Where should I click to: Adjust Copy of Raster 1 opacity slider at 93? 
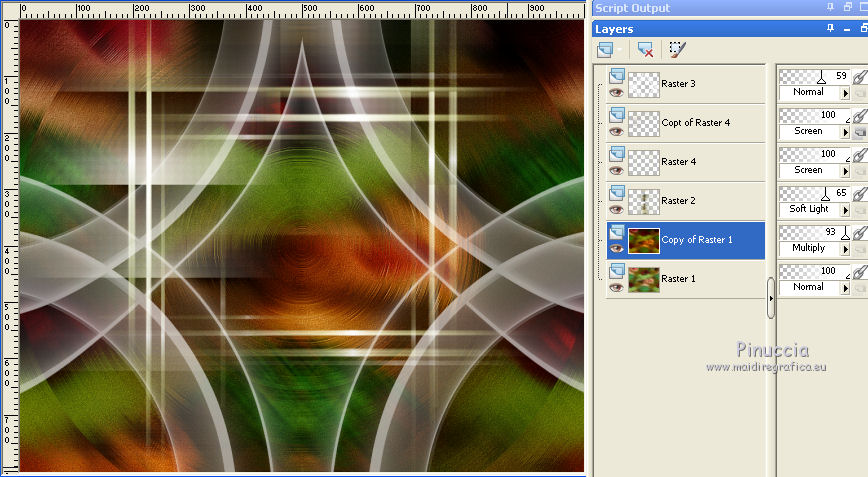pyautogui.click(x=845, y=232)
